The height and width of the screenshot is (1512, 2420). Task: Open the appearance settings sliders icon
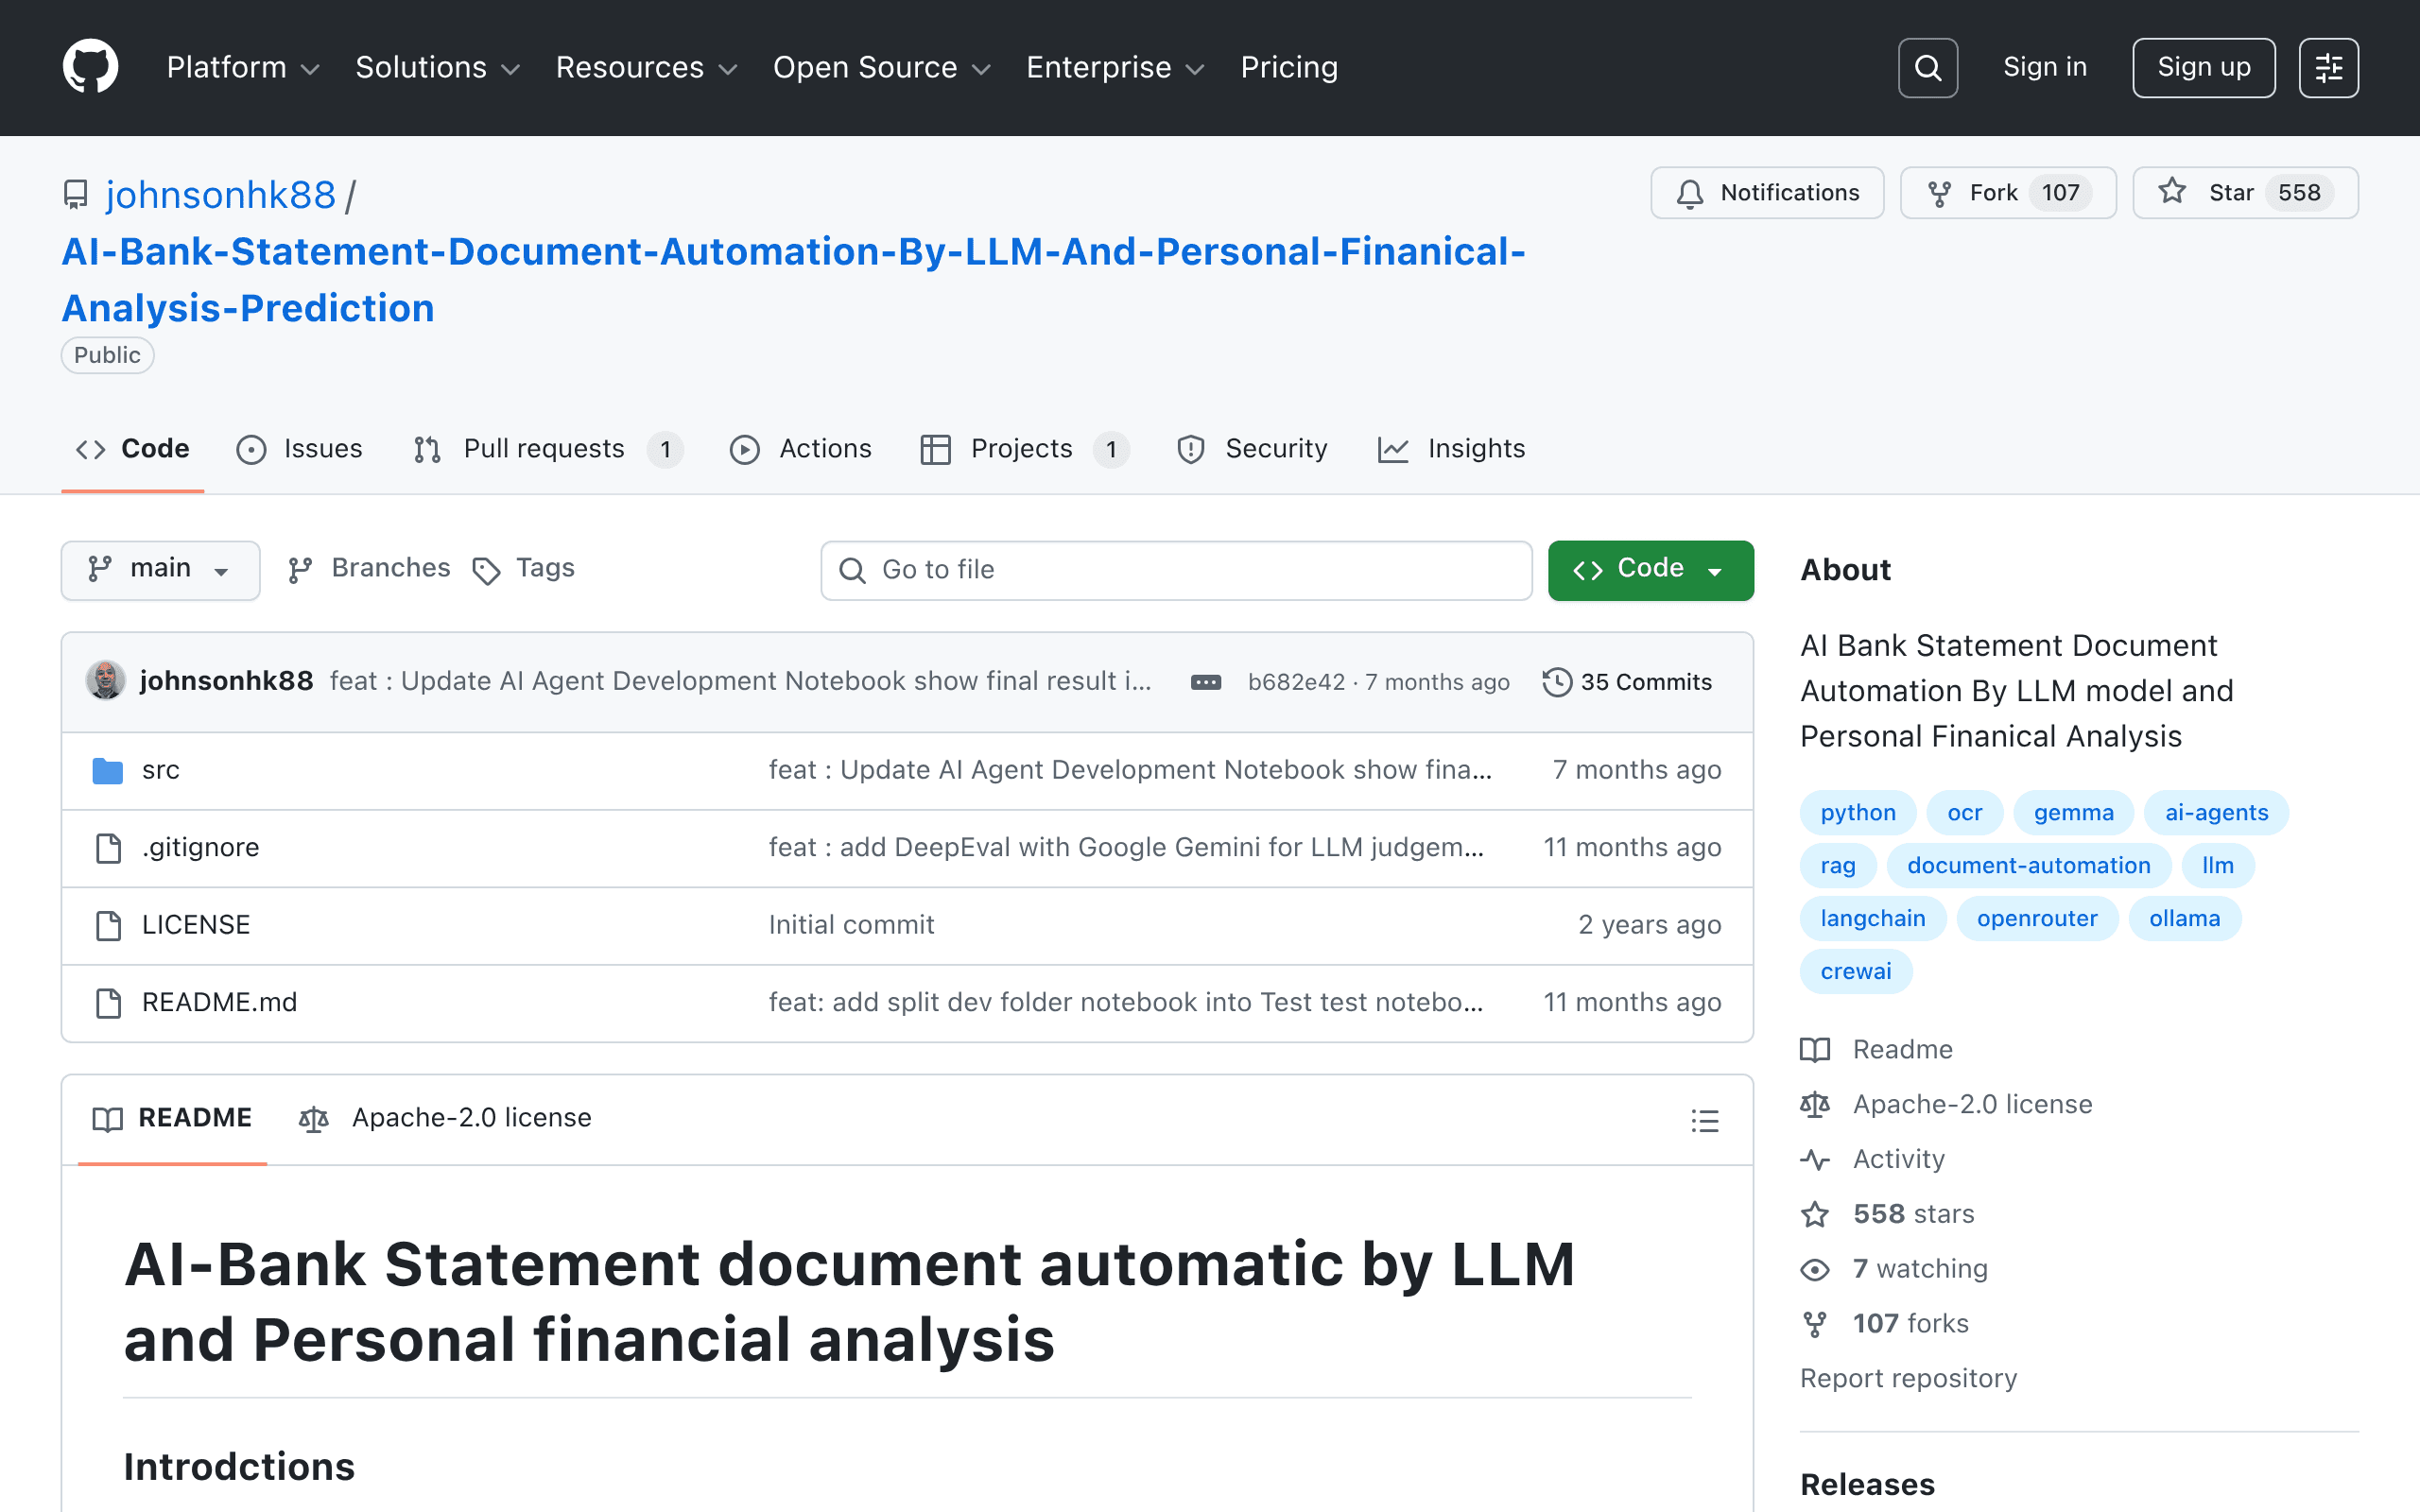[2328, 68]
